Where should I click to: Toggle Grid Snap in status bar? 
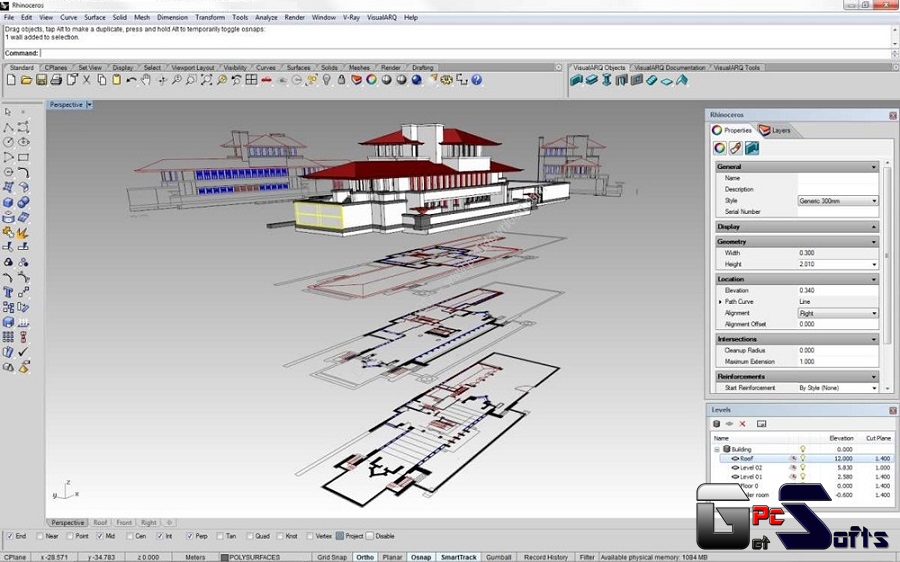[x=332, y=557]
